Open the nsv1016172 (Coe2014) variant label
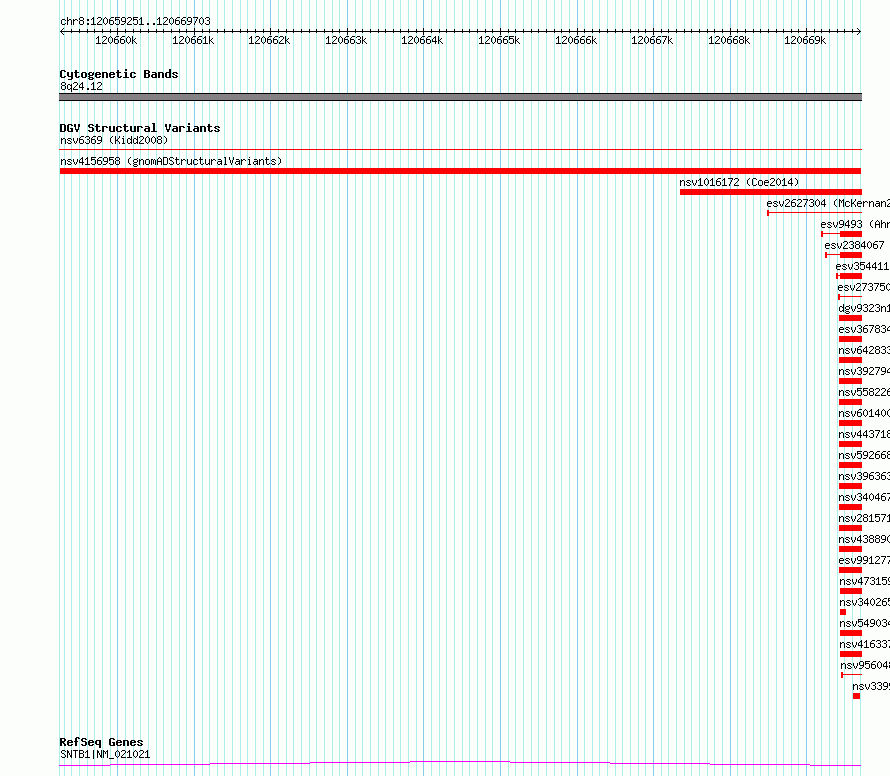The width and height of the screenshot is (890, 776). (x=739, y=182)
